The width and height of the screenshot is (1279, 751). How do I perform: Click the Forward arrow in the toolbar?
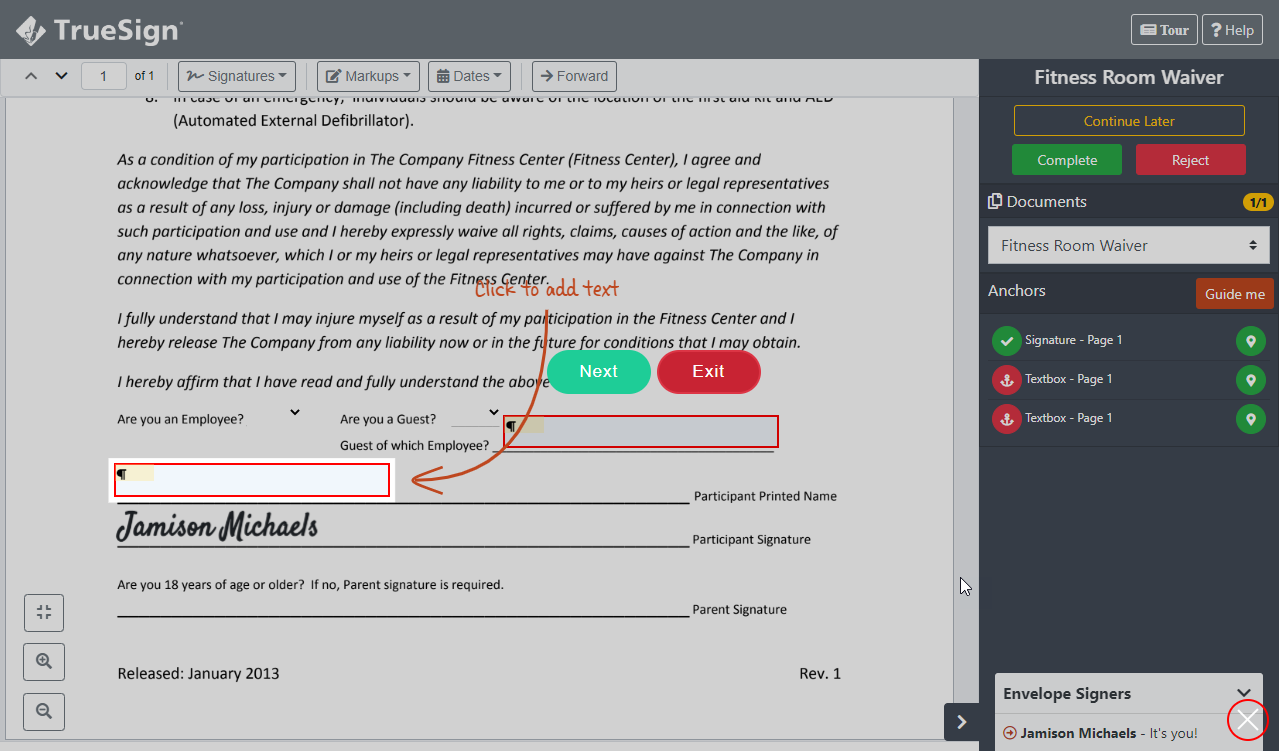point(574,75)
